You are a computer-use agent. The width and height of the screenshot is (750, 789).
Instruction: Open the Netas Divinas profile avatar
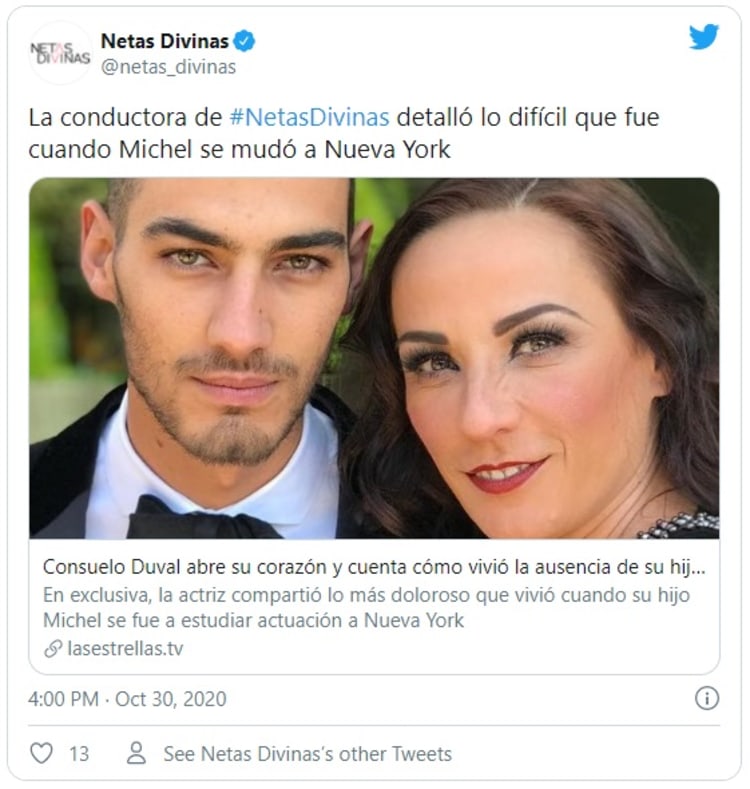point(61,53)
